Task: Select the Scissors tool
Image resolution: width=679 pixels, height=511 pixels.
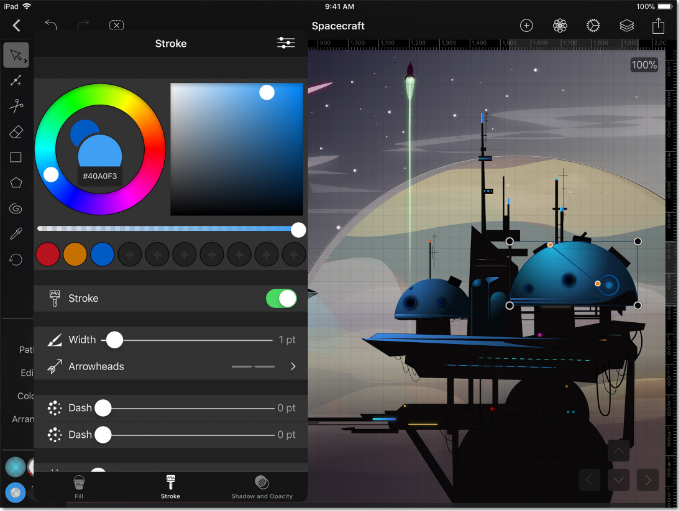Action: pyautogui.click(x=16, y=106)
